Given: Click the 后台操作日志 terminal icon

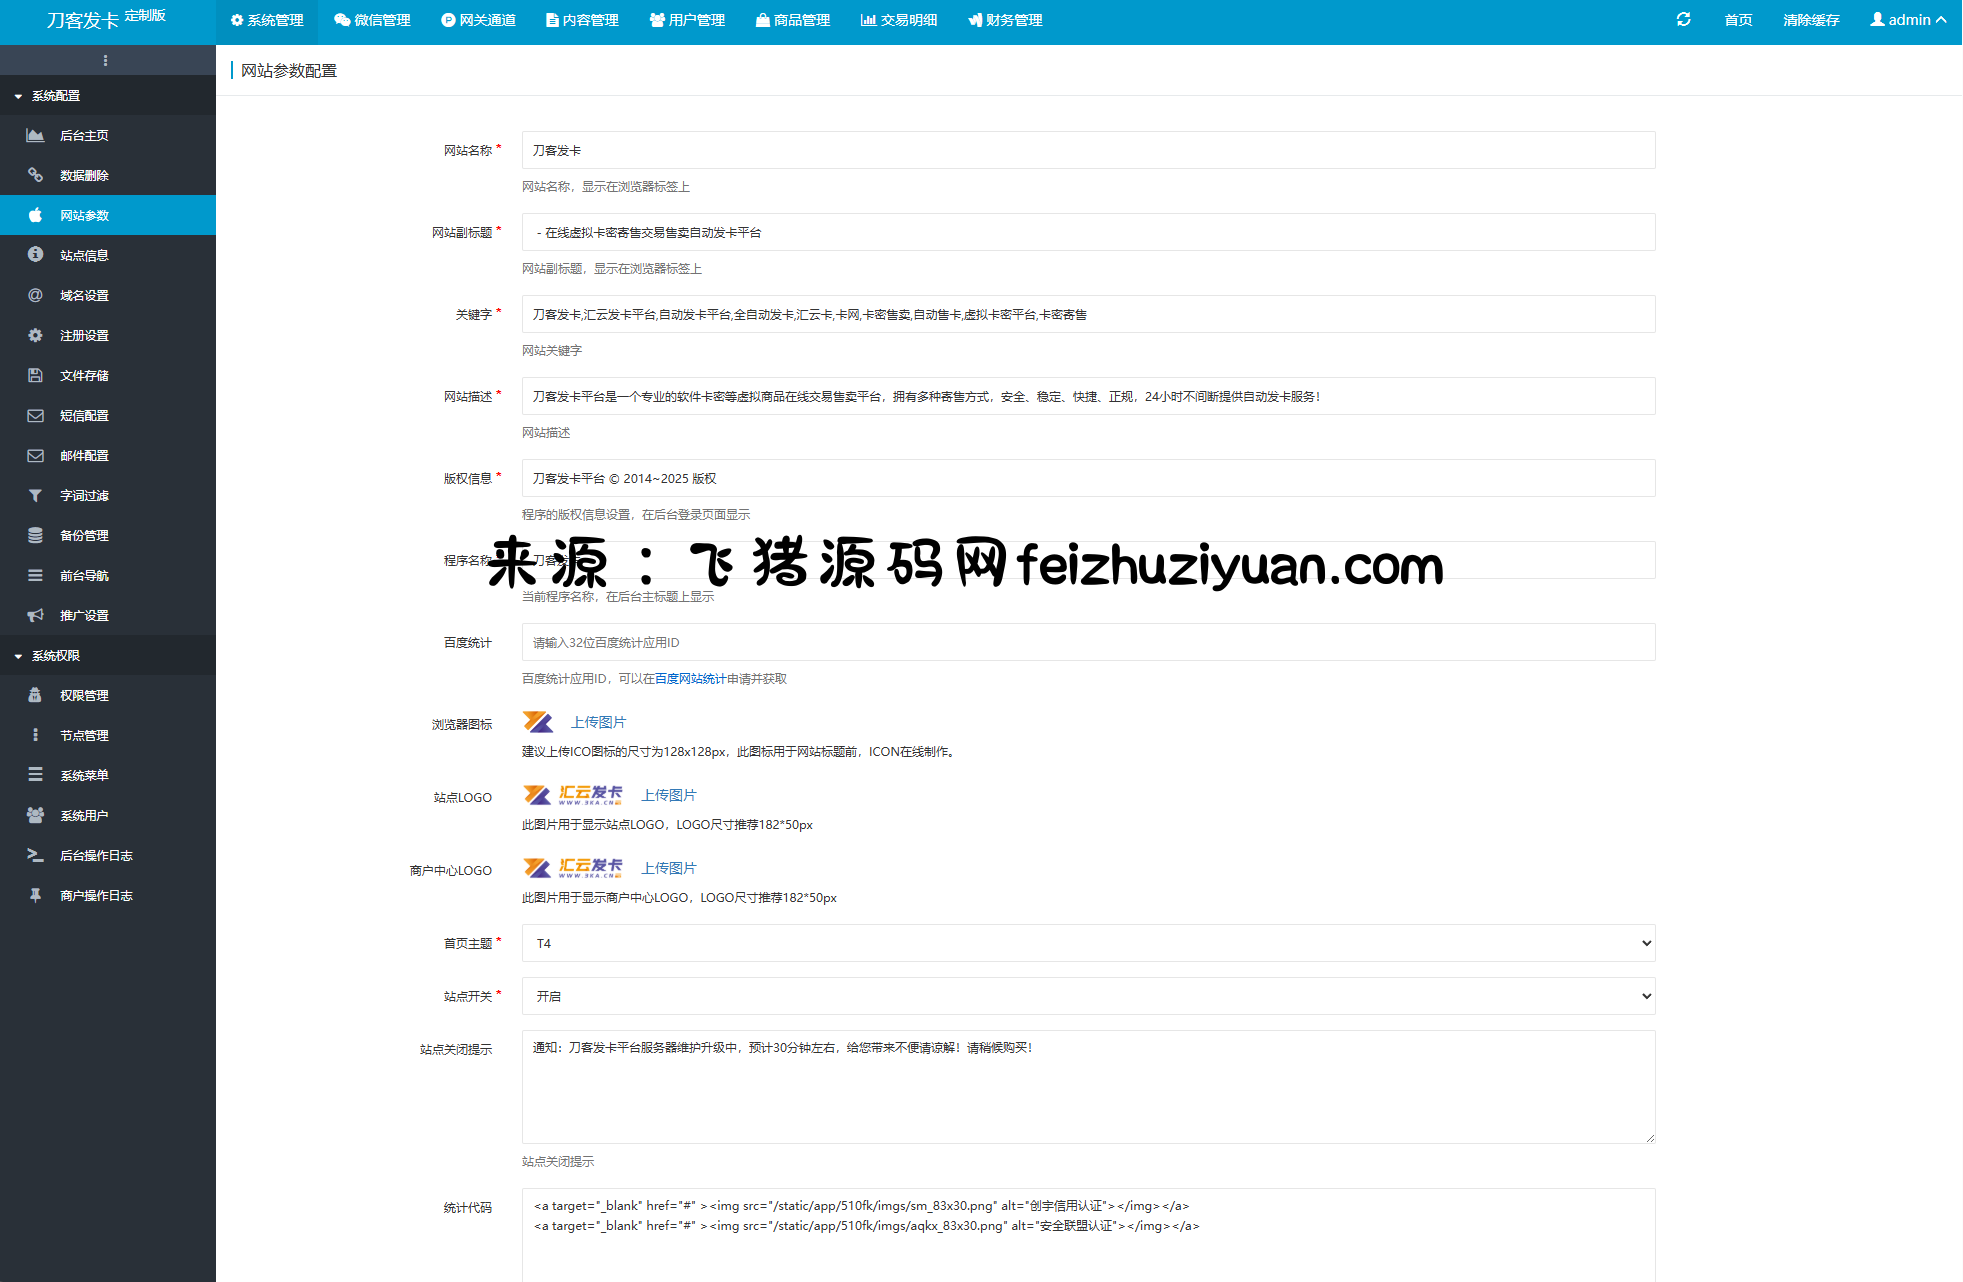Looking at the screenshot, I should (x=35, y=855).
